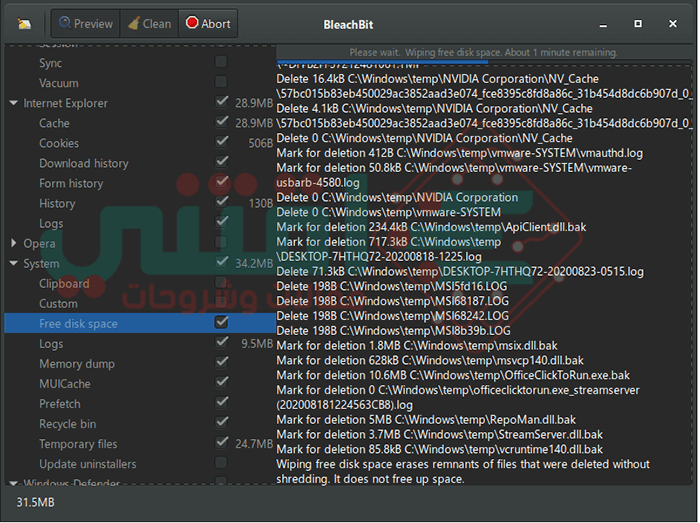Maximize the BleachBit window
The height and width of the screenshot is (523, 700).
pyautogui.click(x=638, y=24)
